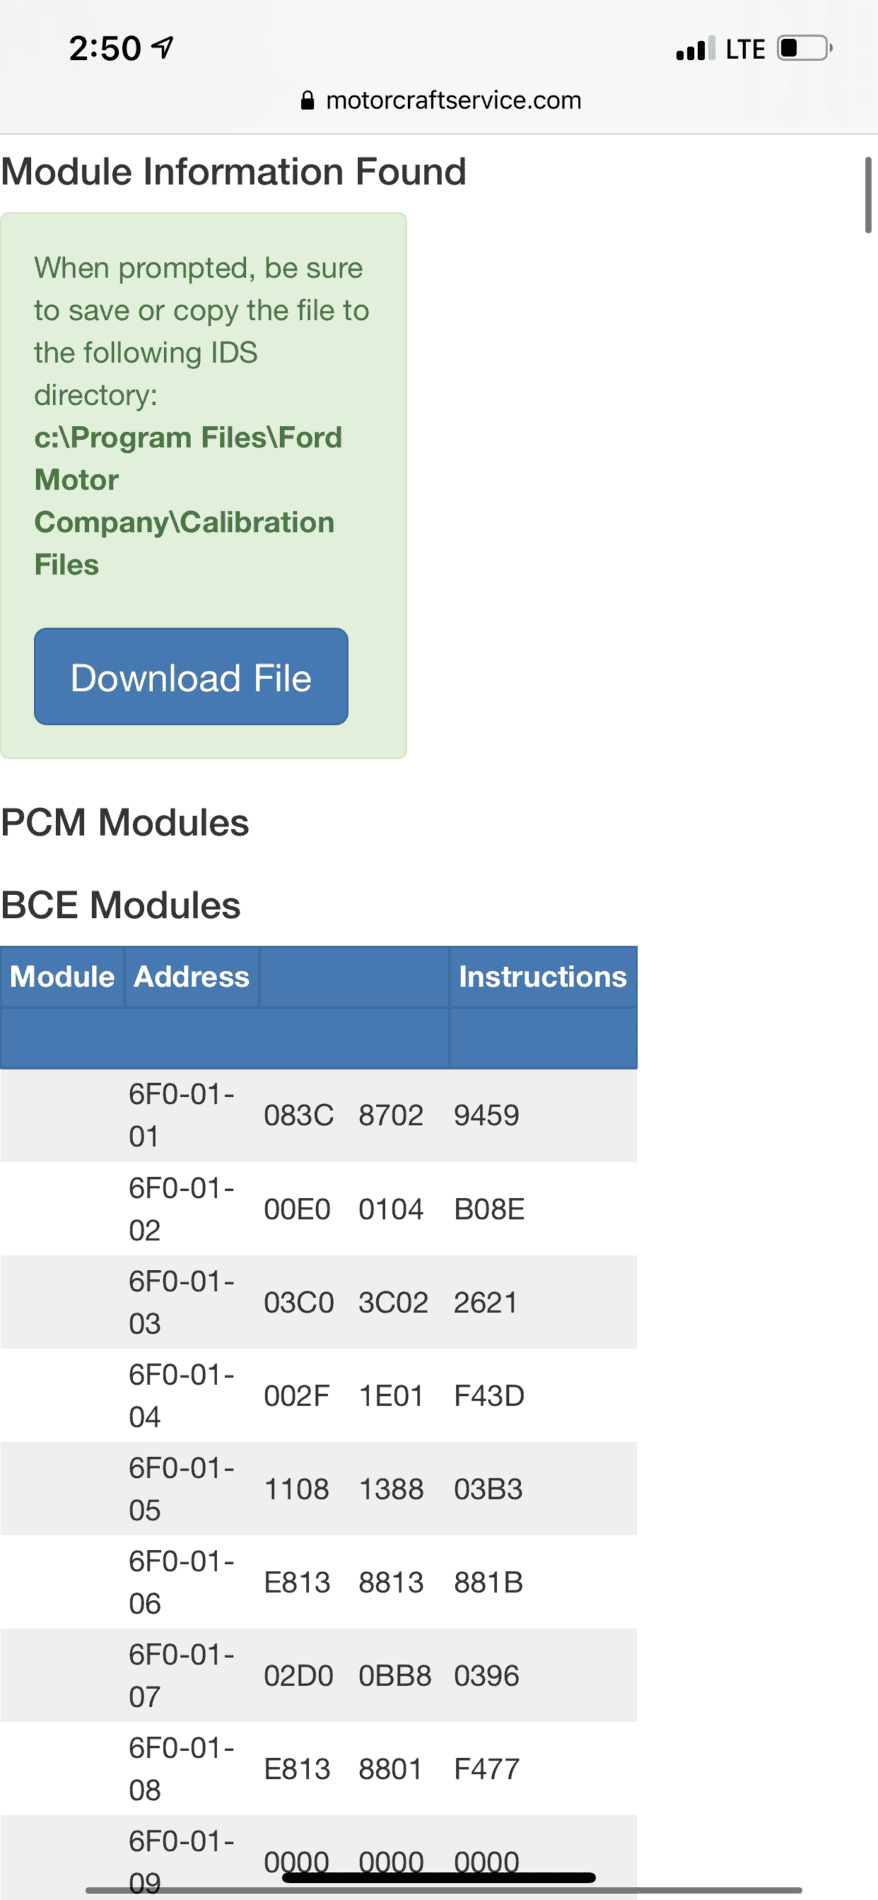Select the 6F0-01-05 address cell
The height and width of the screenshot is (1900, 878).
pyautogui.click(x=182, y=1489)
